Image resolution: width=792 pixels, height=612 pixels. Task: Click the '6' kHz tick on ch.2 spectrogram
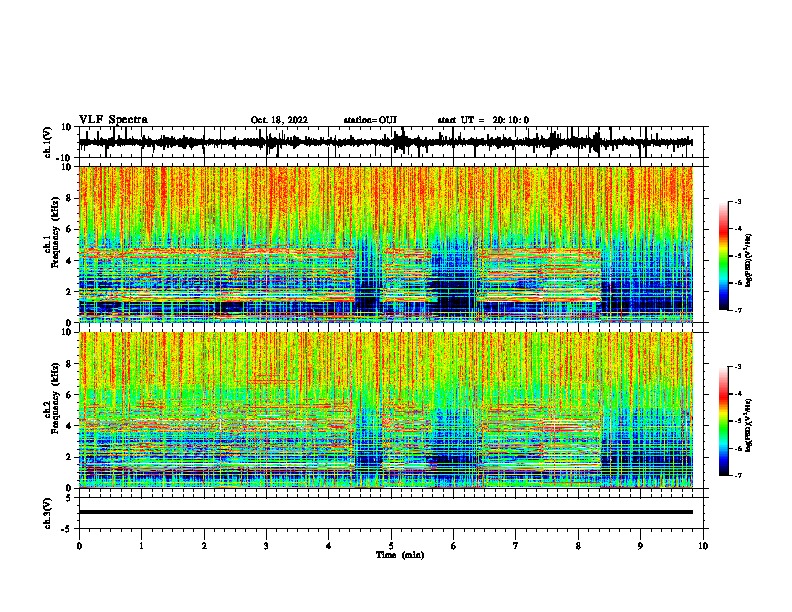coord(69,395)
